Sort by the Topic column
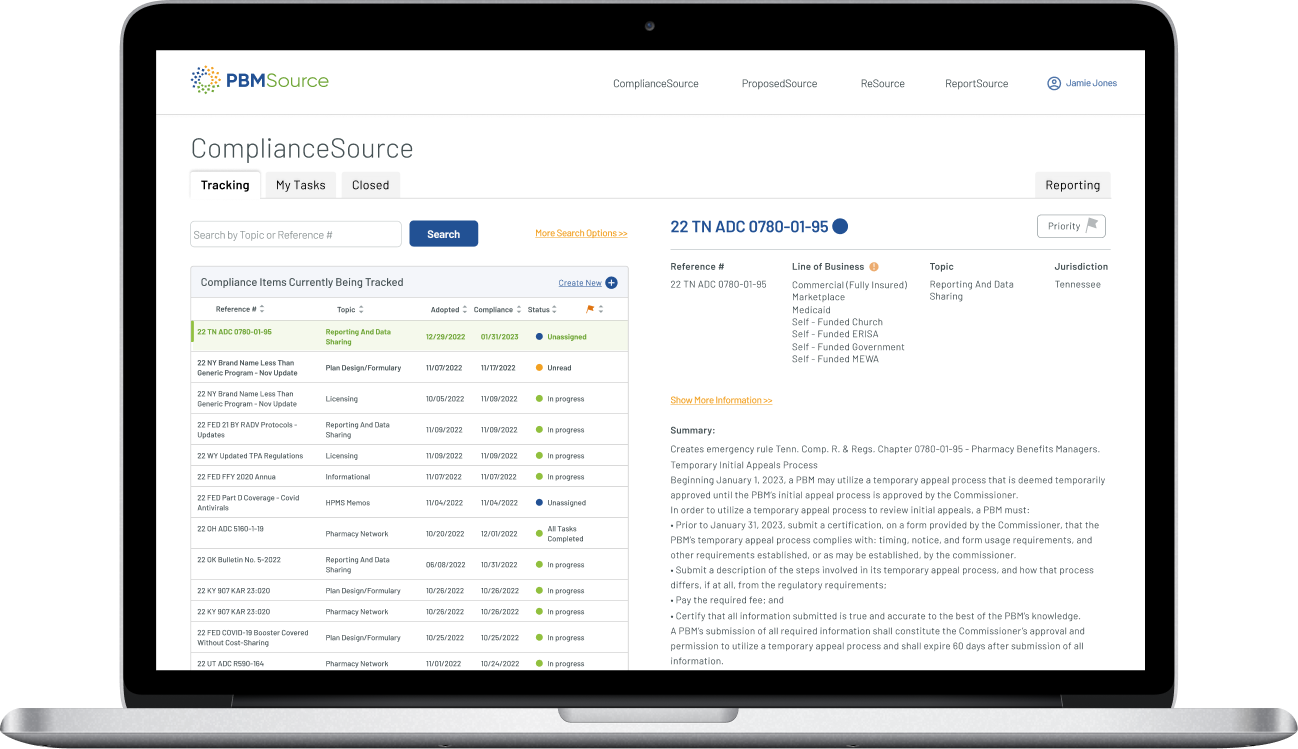1298x749 pixels. pos(351,309)
